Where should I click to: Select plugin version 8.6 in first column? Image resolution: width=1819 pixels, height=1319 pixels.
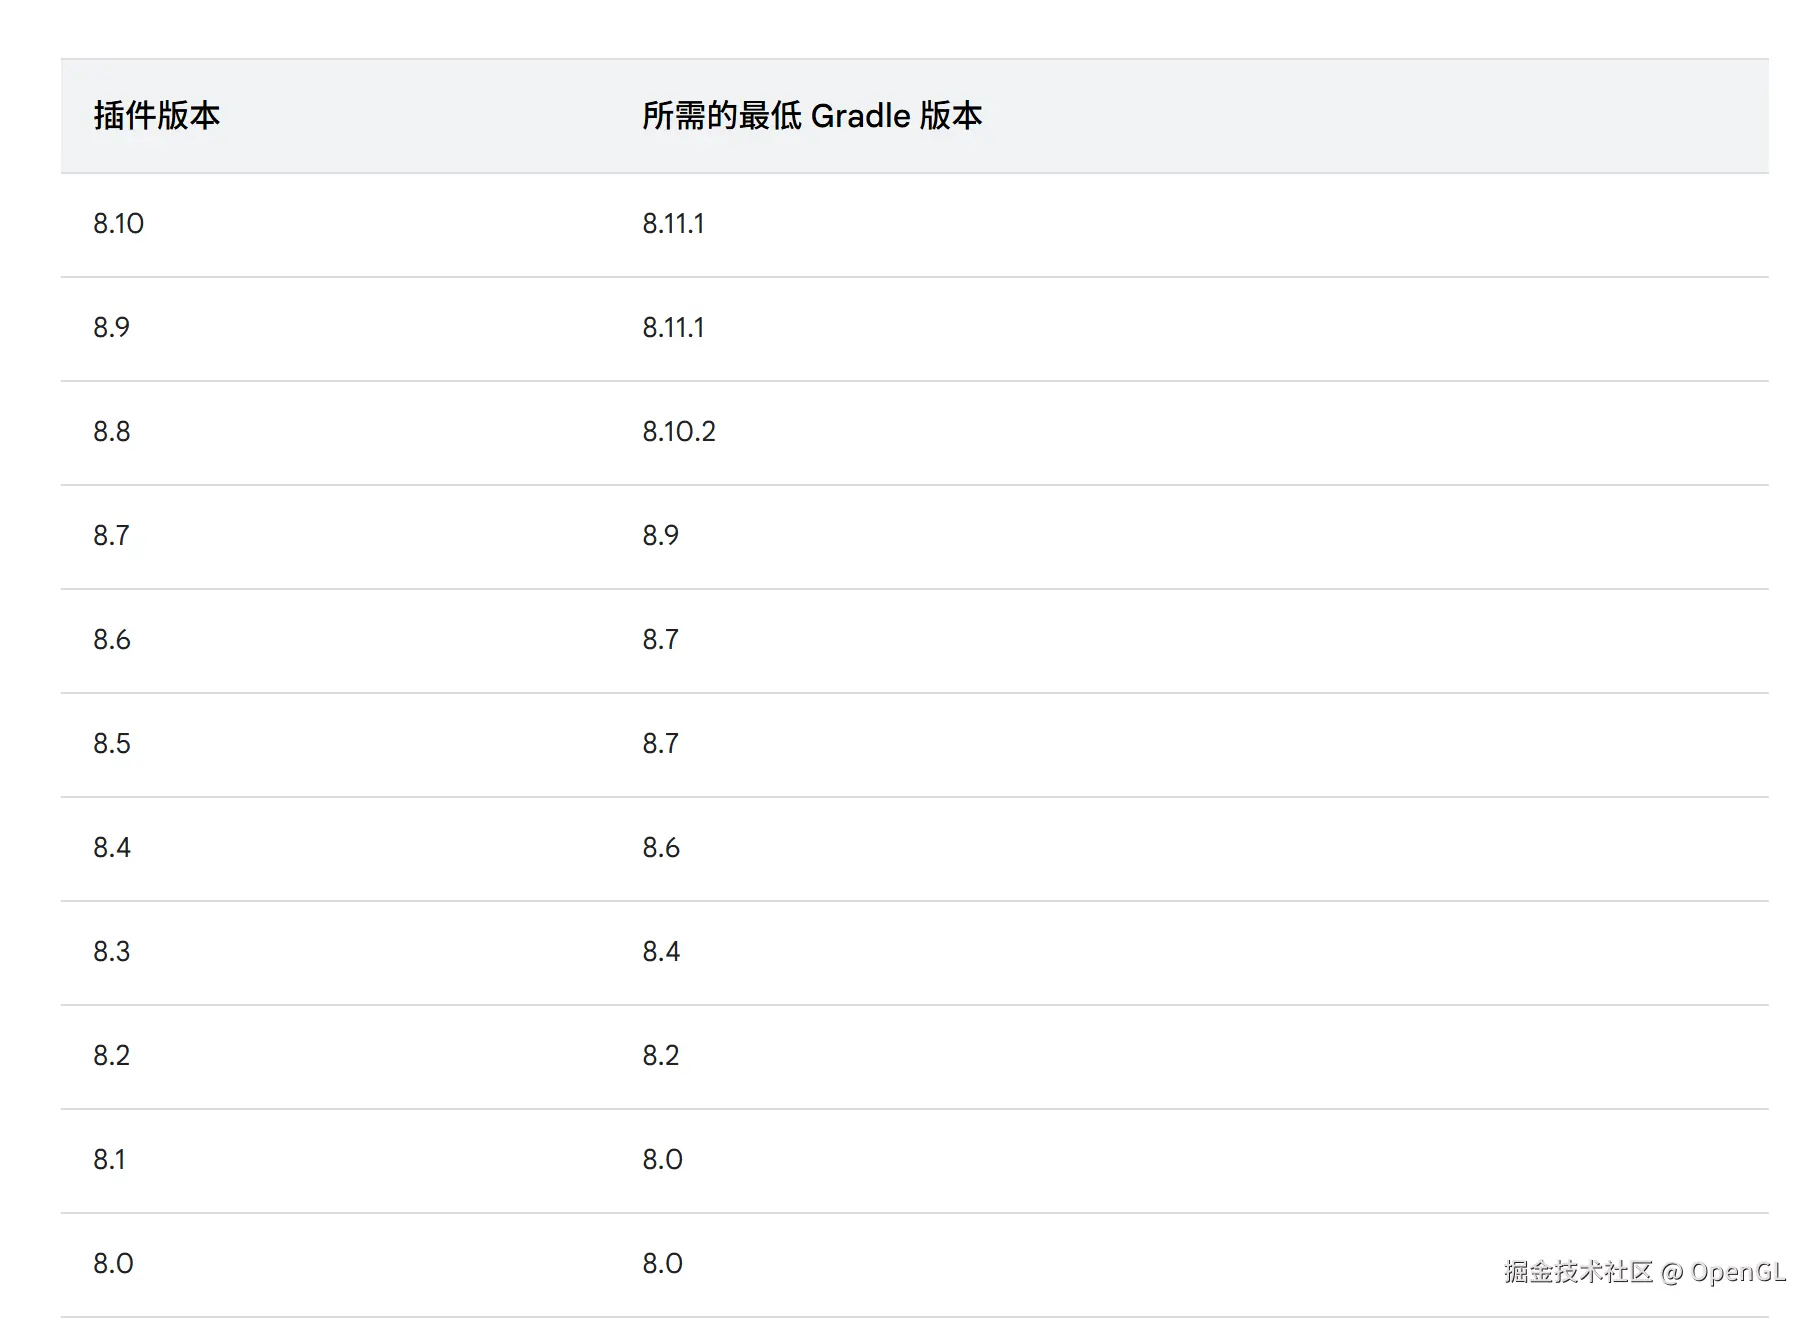coord(112,640)
